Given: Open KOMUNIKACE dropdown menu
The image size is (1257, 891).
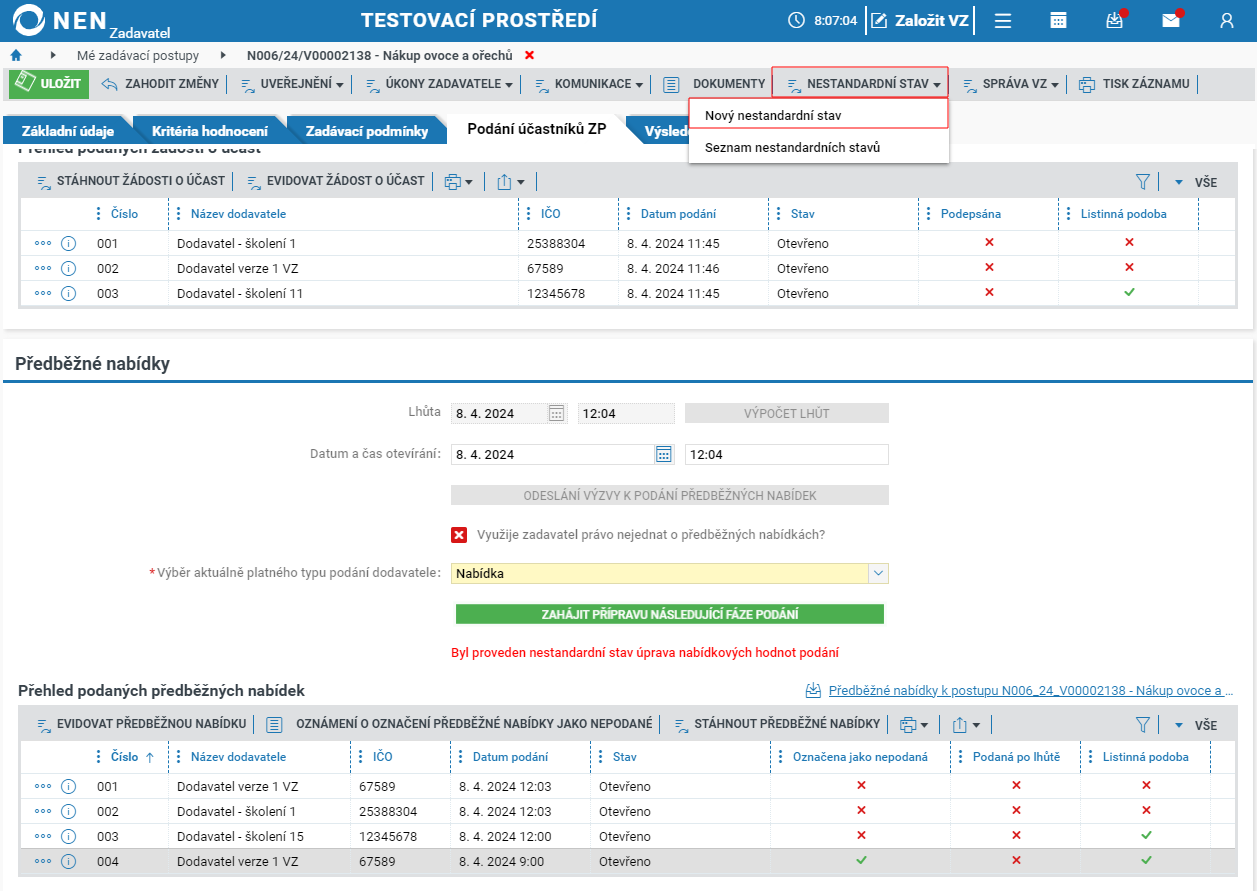Looking at the screenshot, I should tap(588, 84).
